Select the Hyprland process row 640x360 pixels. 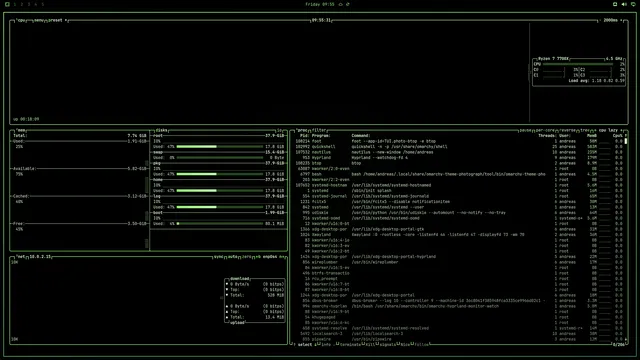coord(459,158)
